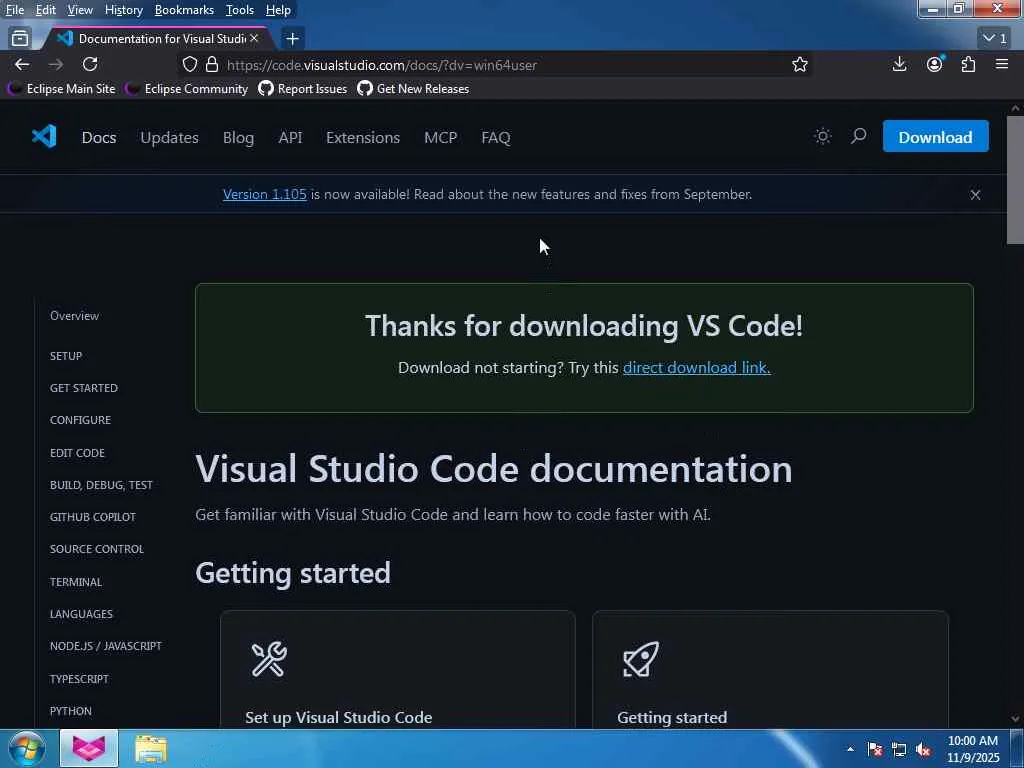Screen dimensions: 1024x768
Task: Expand TERMINAL sidebar section
Action: click(76, 582)
